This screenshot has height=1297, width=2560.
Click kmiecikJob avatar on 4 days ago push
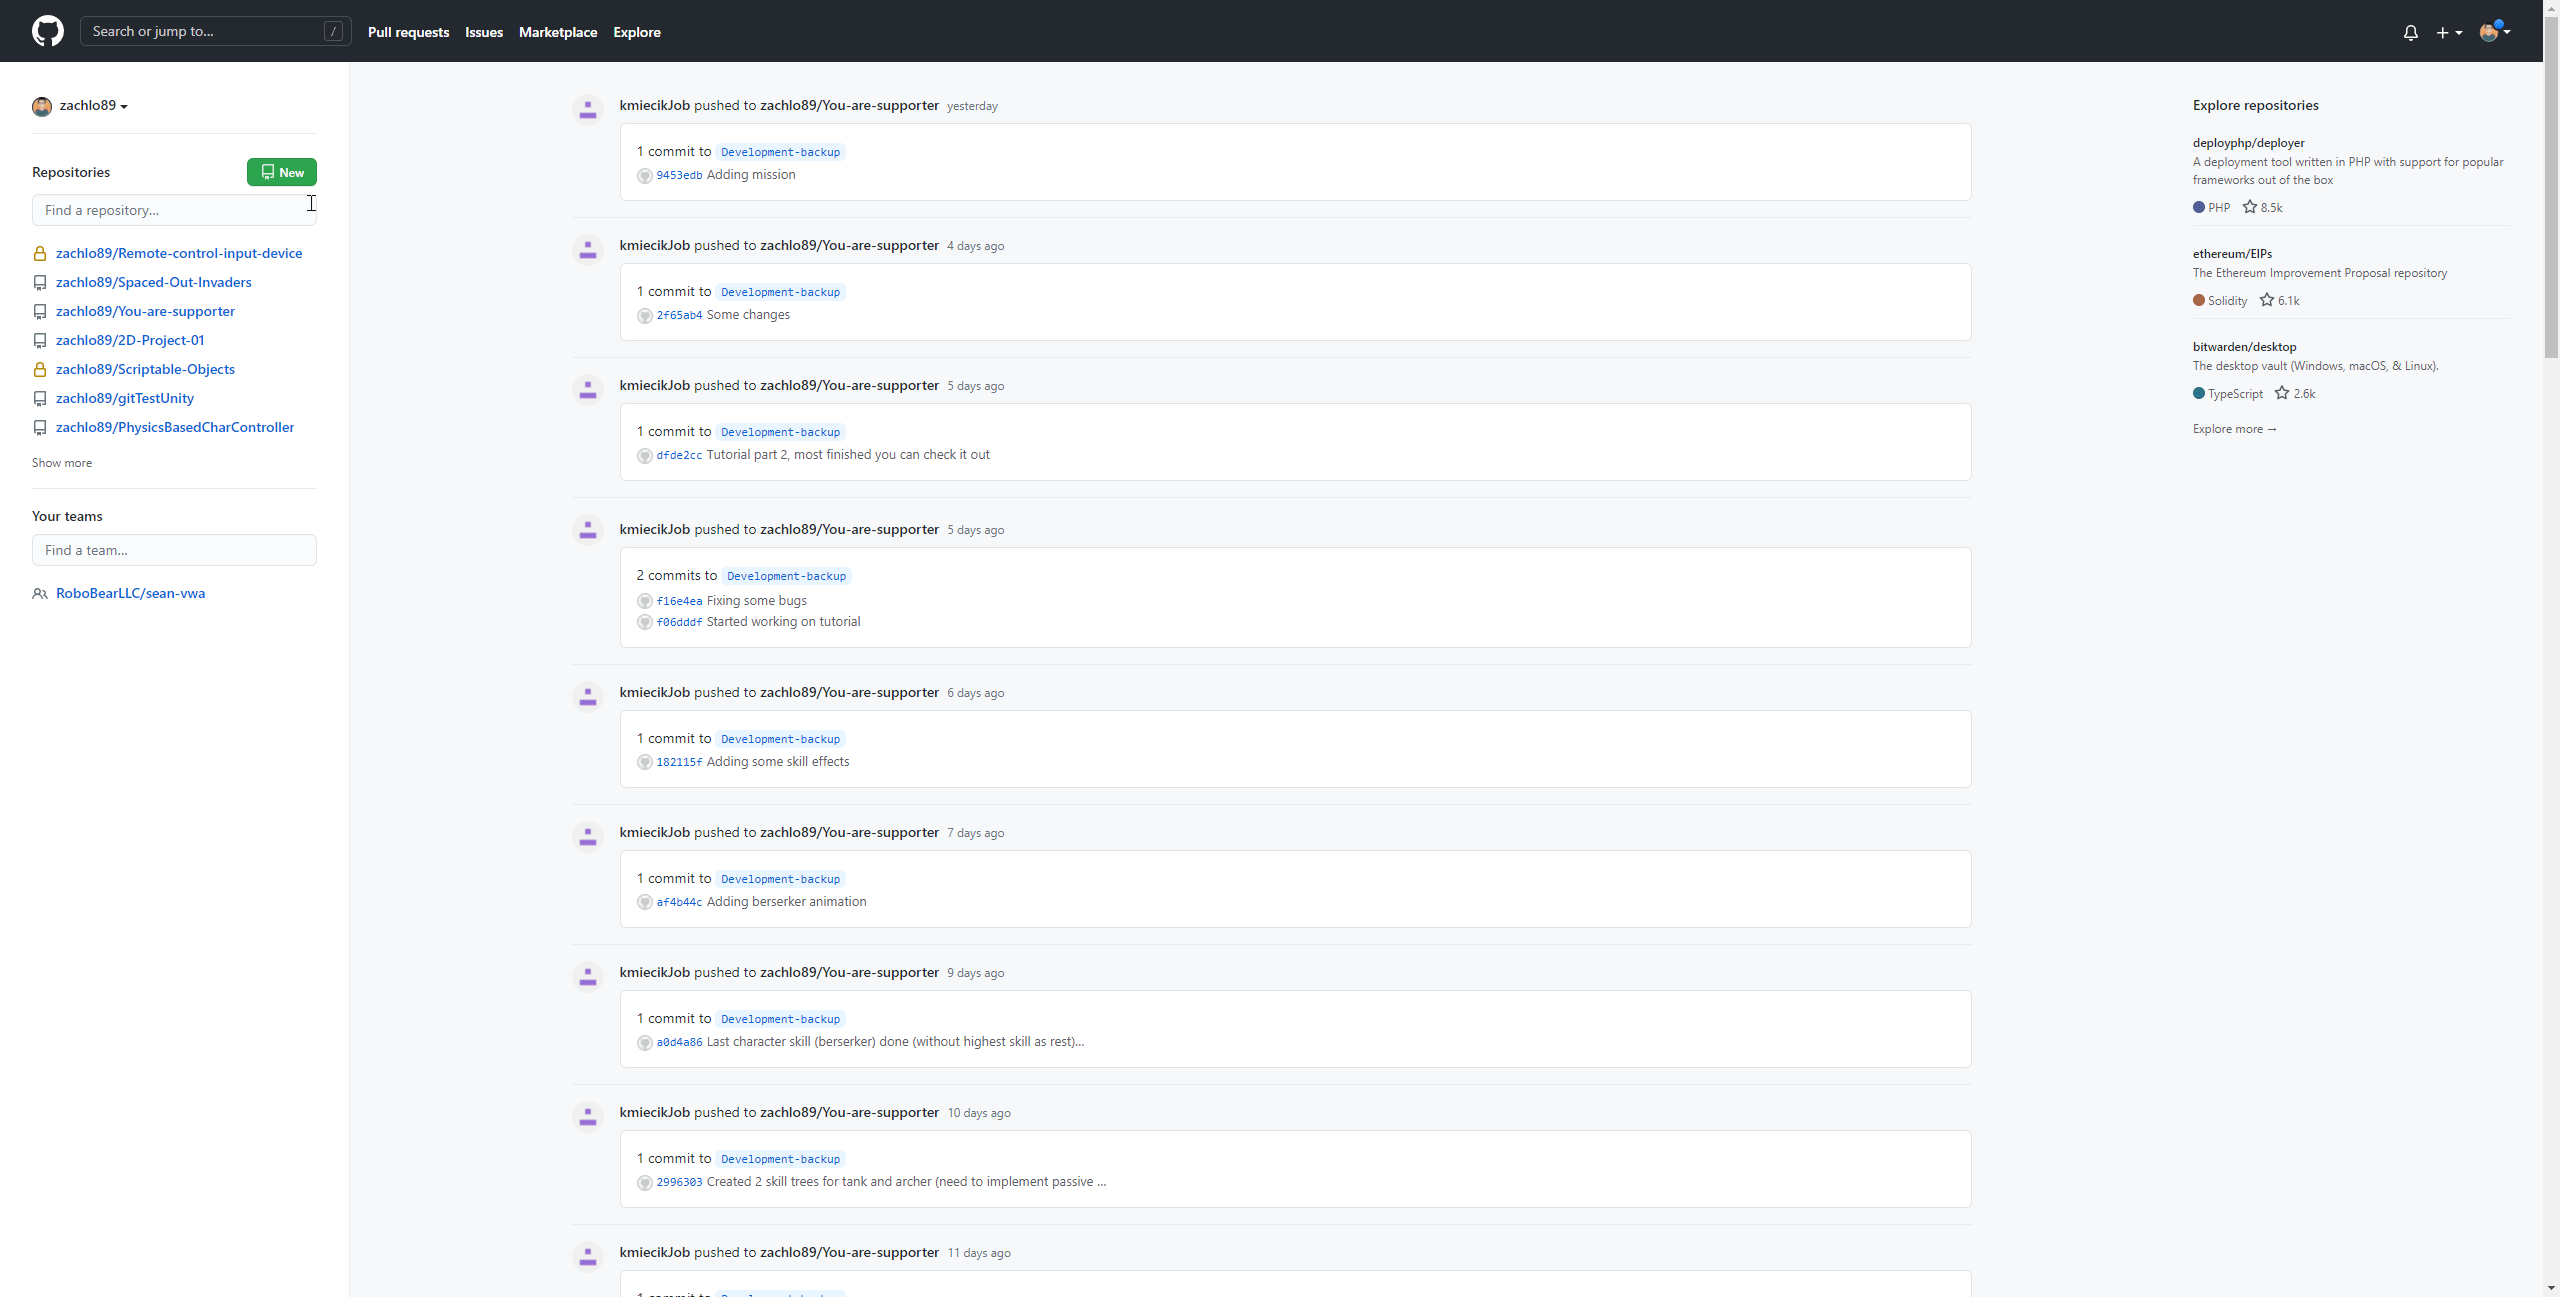588,249
